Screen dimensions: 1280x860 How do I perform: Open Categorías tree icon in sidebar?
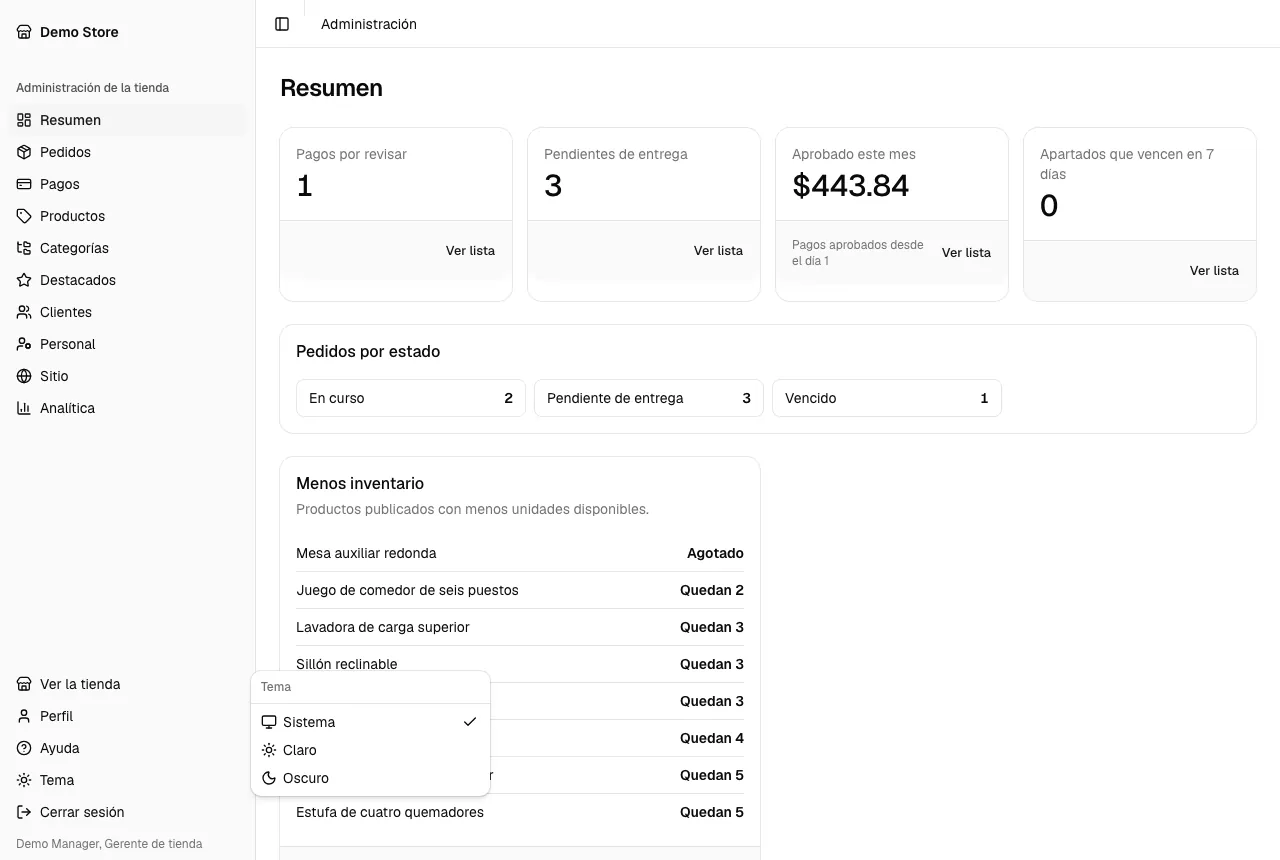point(24,248)
